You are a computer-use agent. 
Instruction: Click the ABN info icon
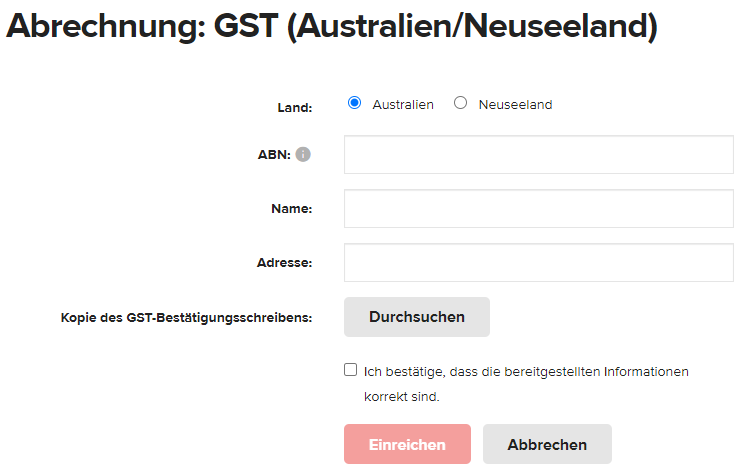click(x=303, y=154)
